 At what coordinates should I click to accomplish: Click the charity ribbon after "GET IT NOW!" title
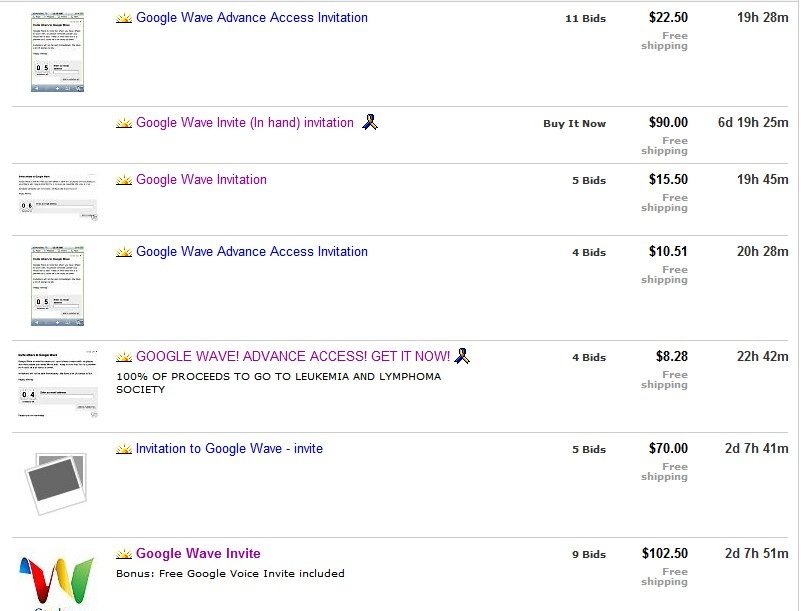(x=462, y=356)
